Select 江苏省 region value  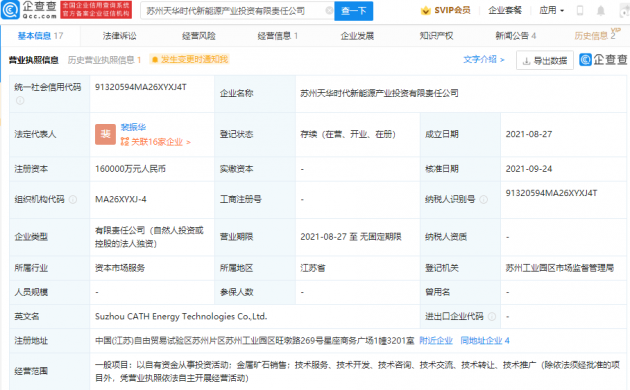(313, 268)
